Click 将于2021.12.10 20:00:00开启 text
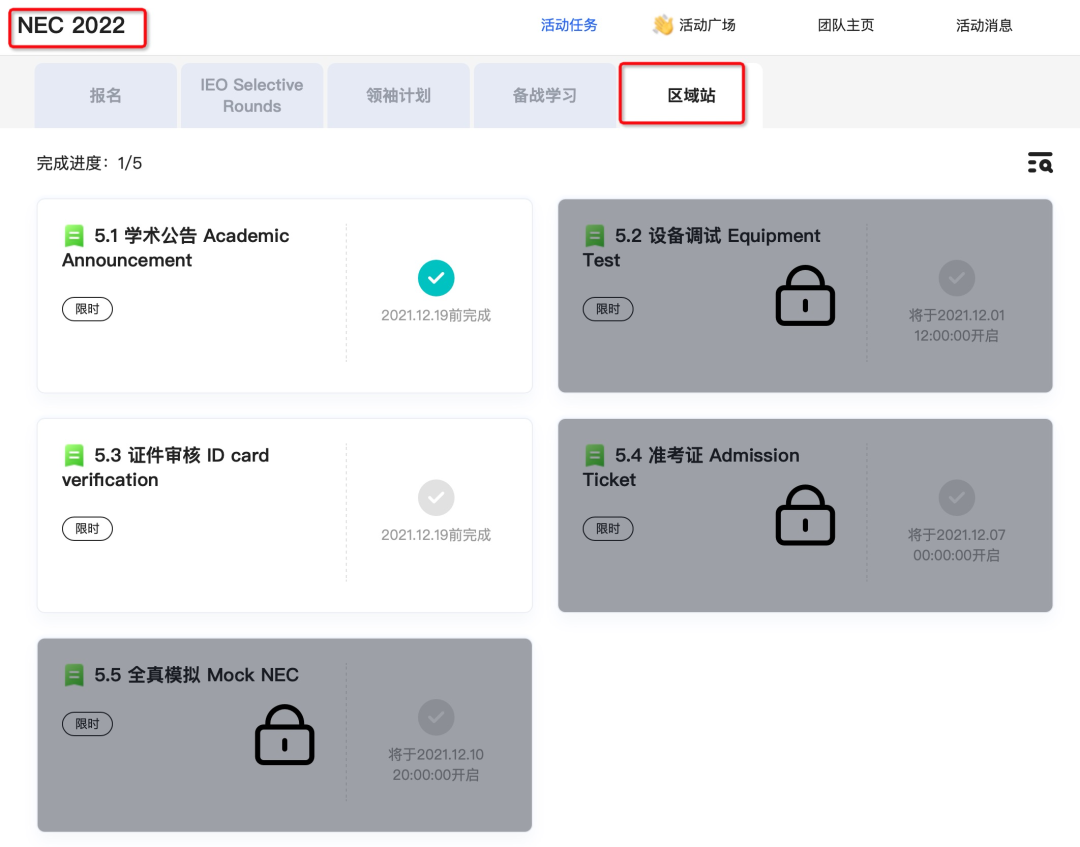This screenshot has width=1080, height=847. [436, 765]
